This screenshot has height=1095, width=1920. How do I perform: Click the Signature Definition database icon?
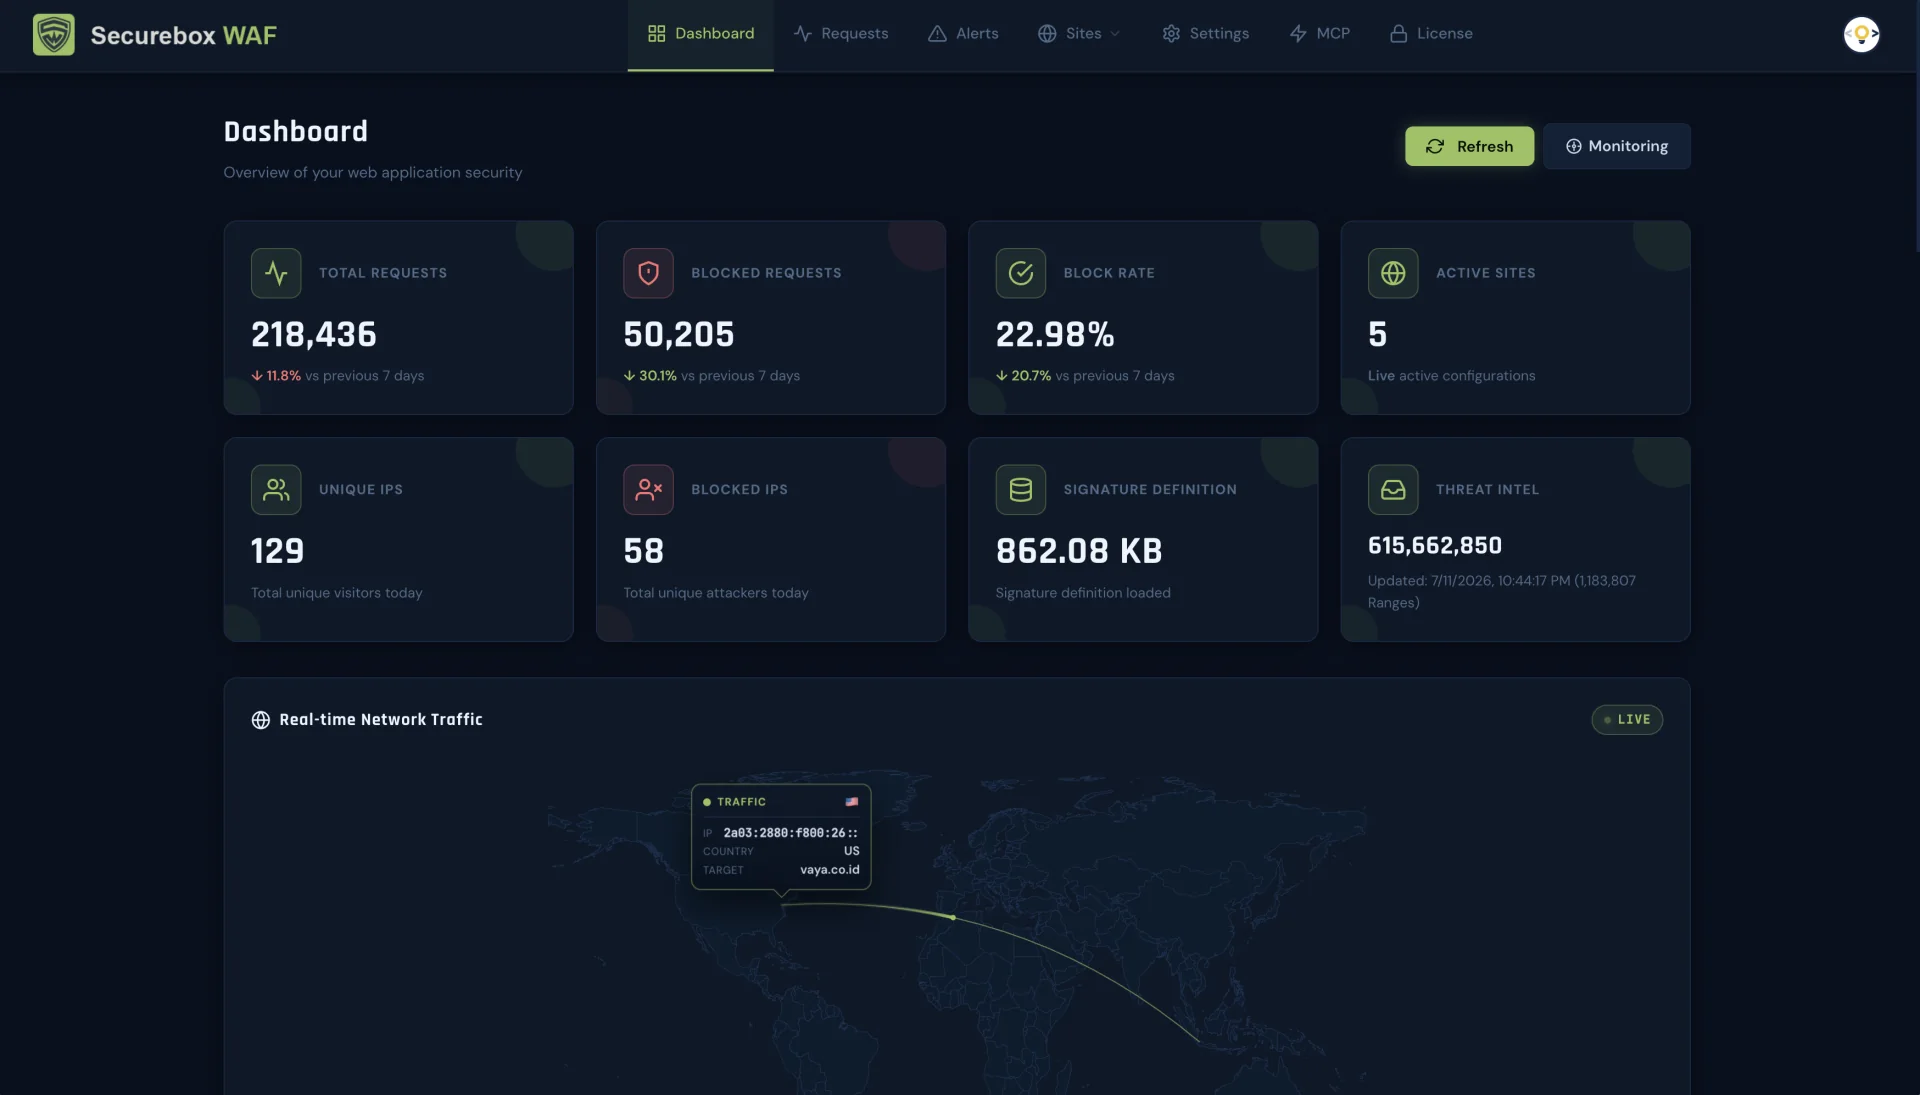coord(1020,490)
